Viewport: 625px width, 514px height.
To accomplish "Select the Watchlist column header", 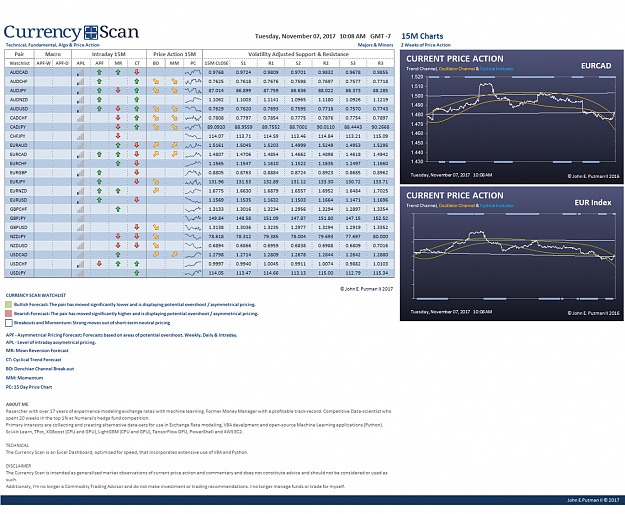I will 19,63.
